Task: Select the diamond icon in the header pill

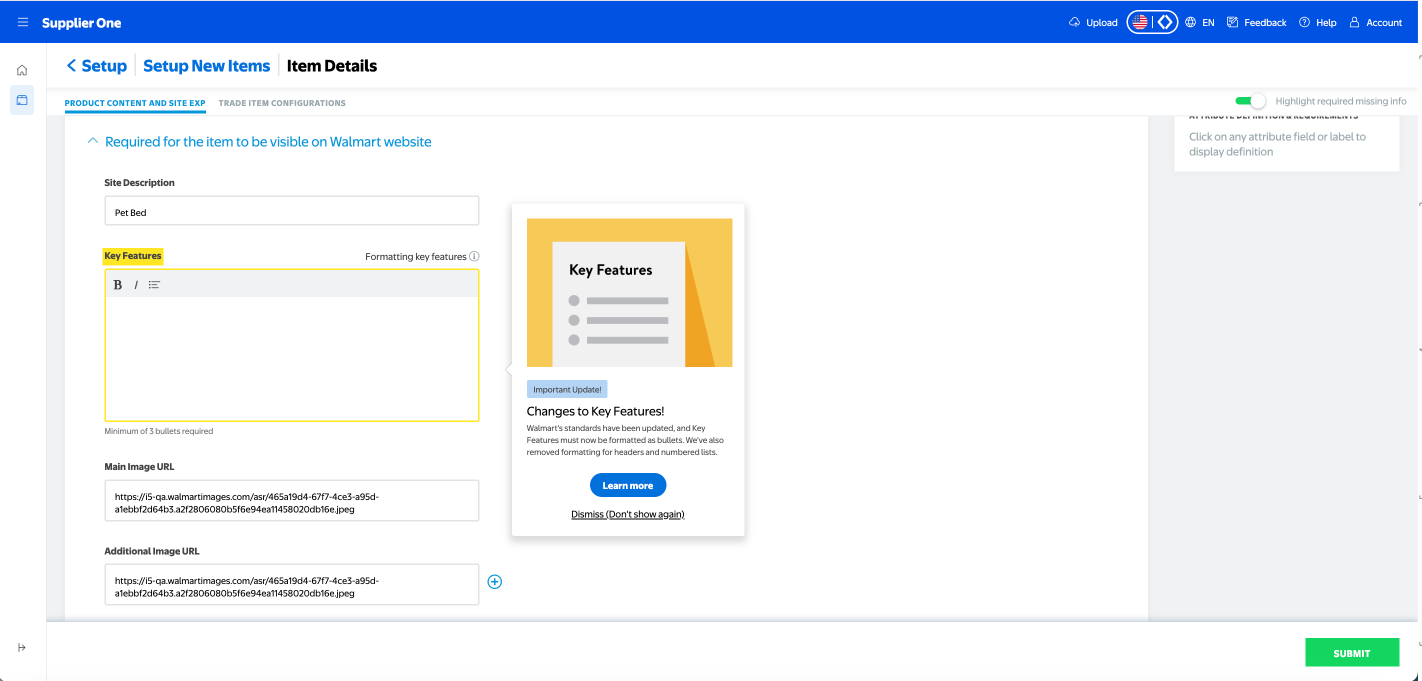Action: click(x=1164, y=22)
